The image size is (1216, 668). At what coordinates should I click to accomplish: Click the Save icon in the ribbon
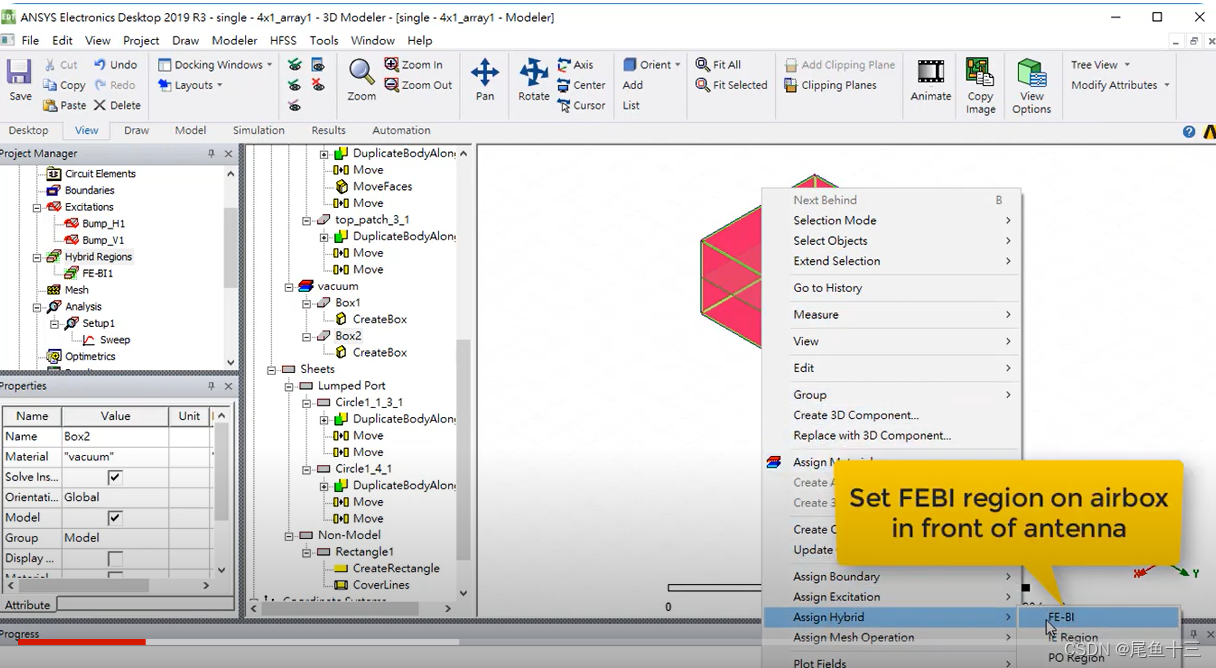20,80
